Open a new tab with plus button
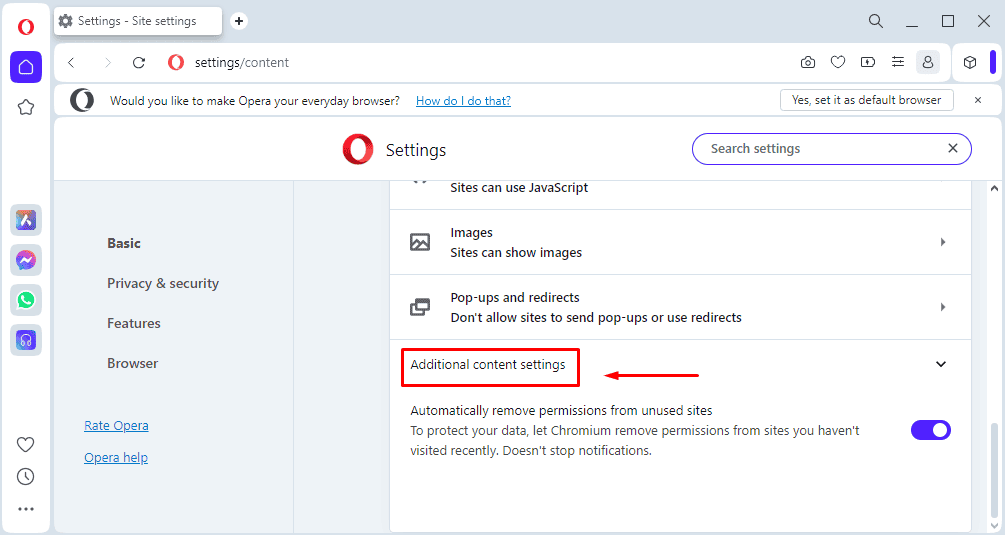Viewport: 1005px width, 535px height. coord(238,21)
